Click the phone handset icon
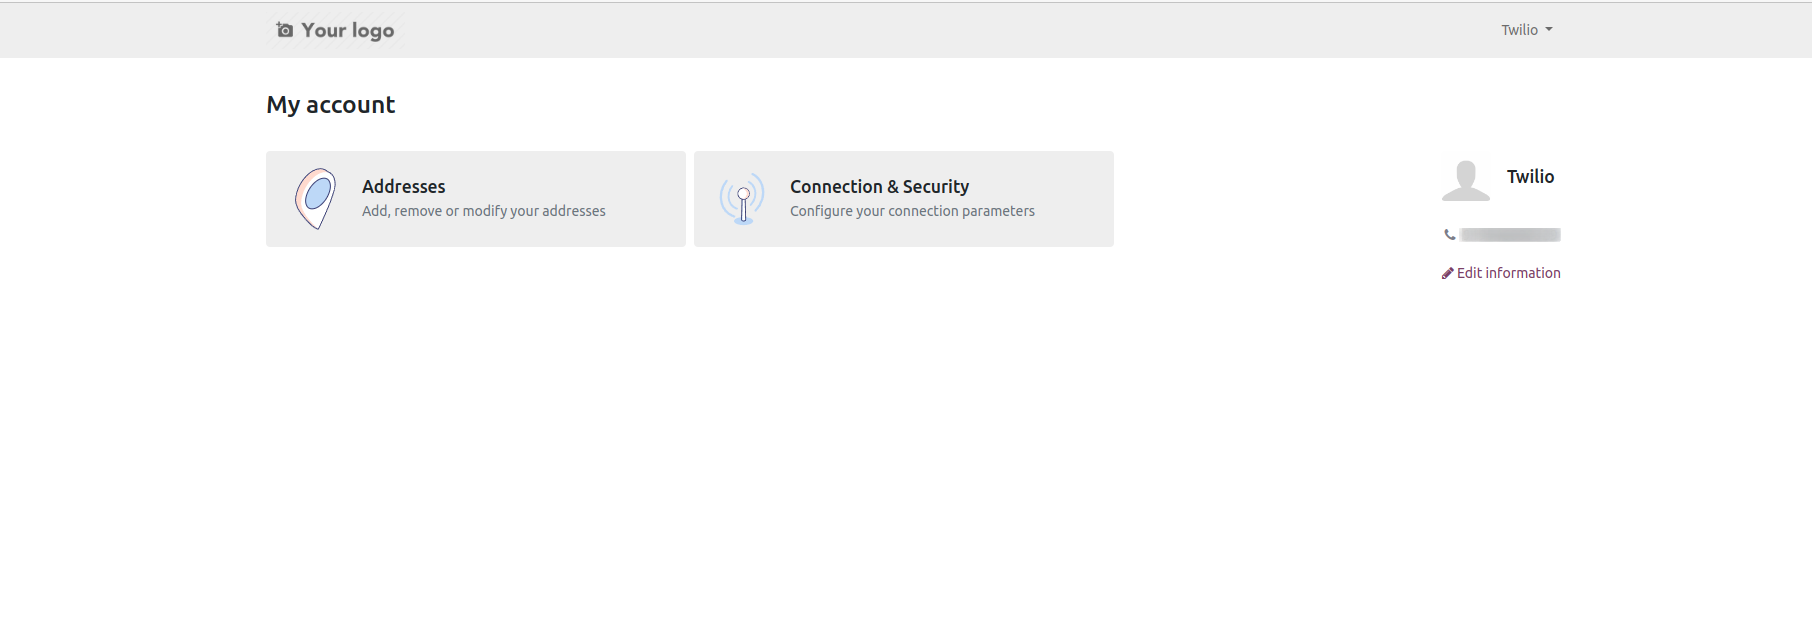This screenshot has height=620, width=1812. click(x=1449, y=235)
